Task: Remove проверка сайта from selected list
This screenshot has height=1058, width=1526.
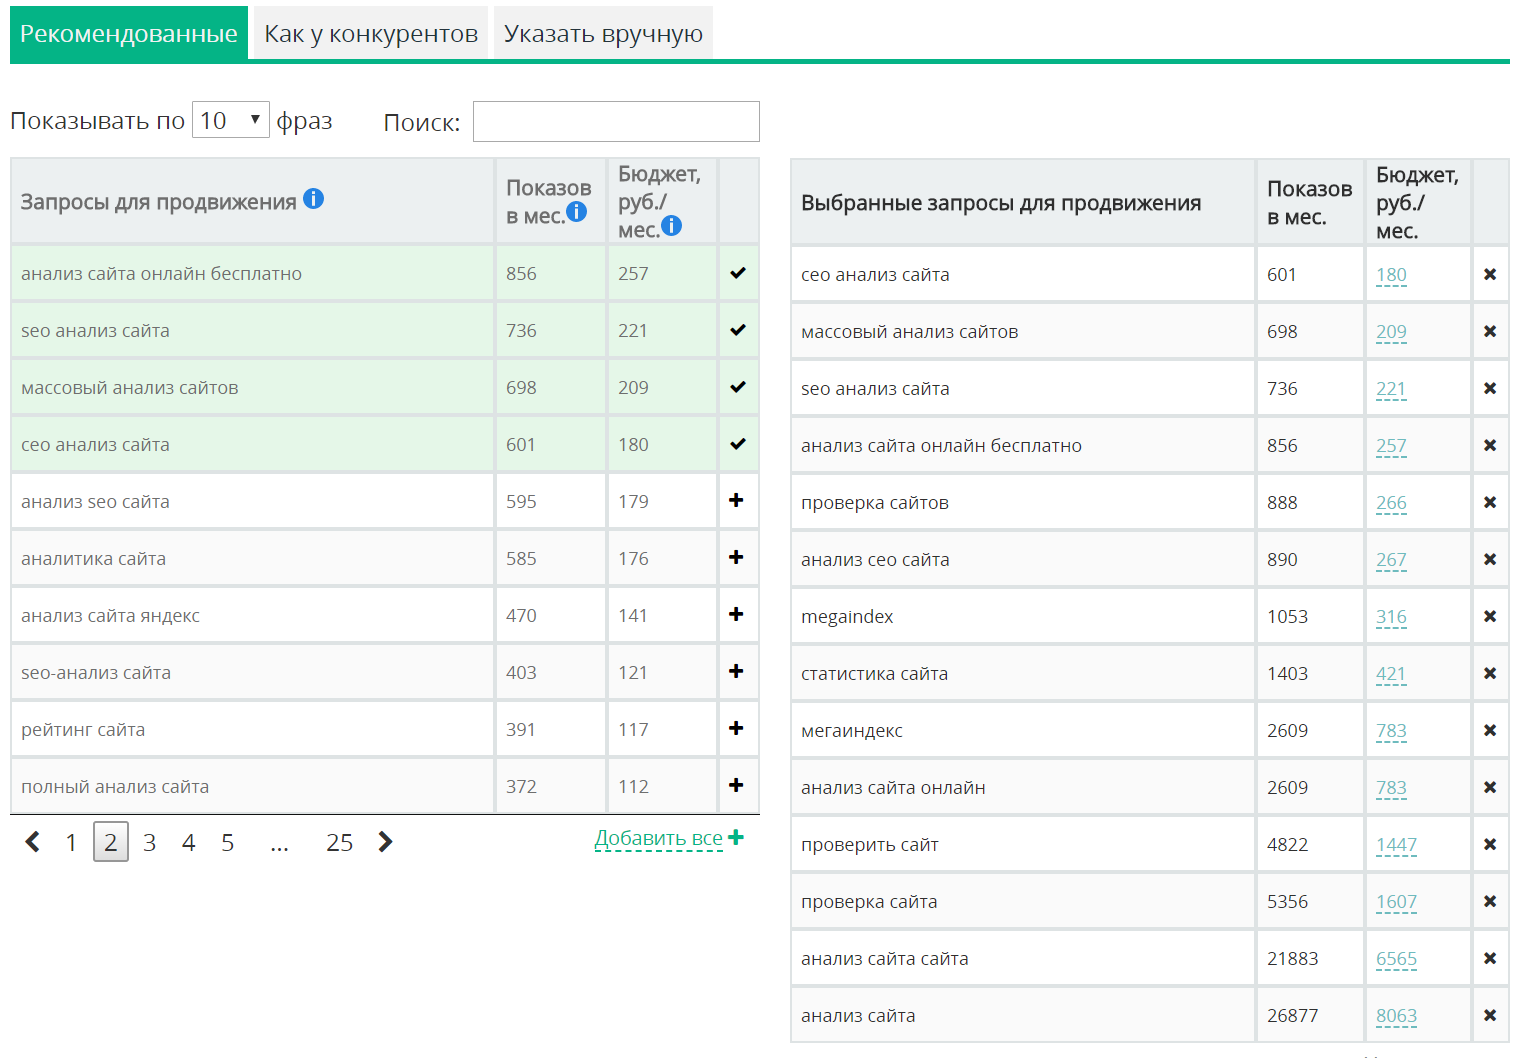Action: (1490, 901)
